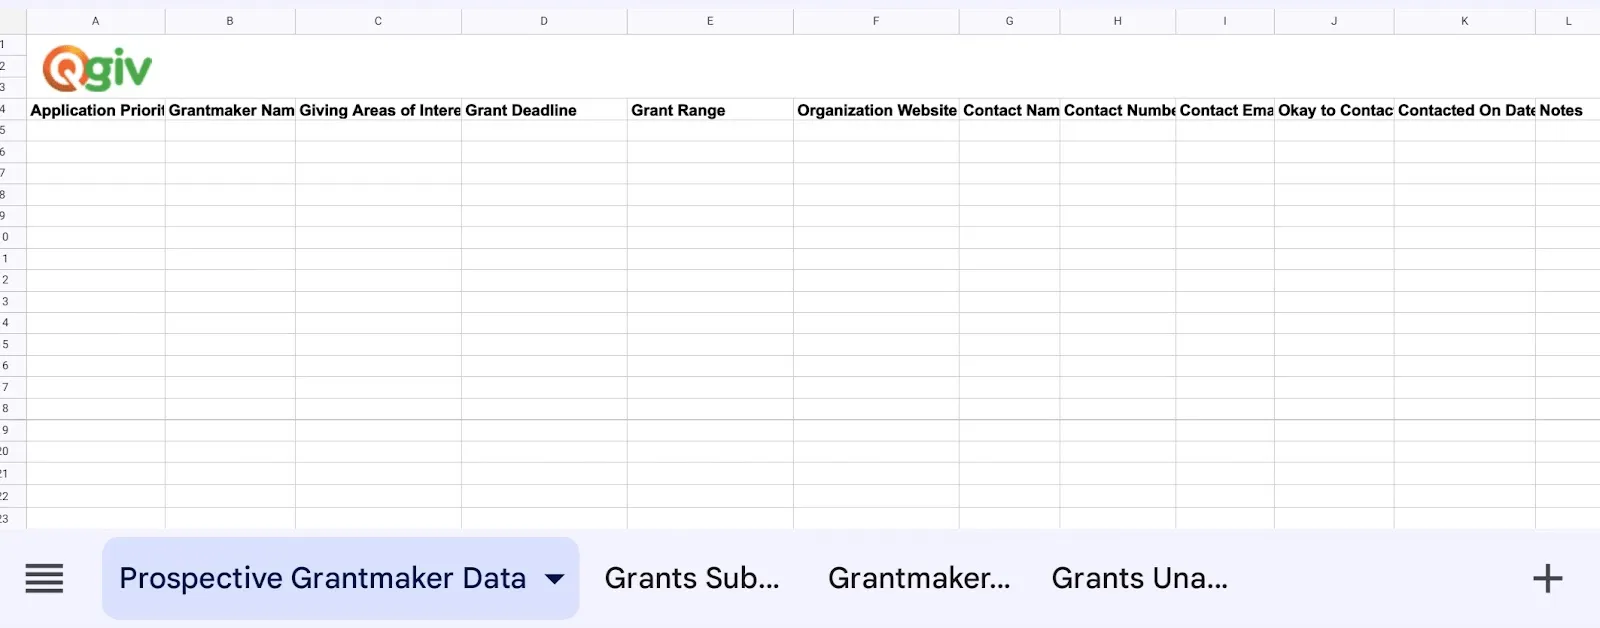Click the Okay to Contact header cell
Viewport: 1600px width, 628px height.
coord(1334,110)
